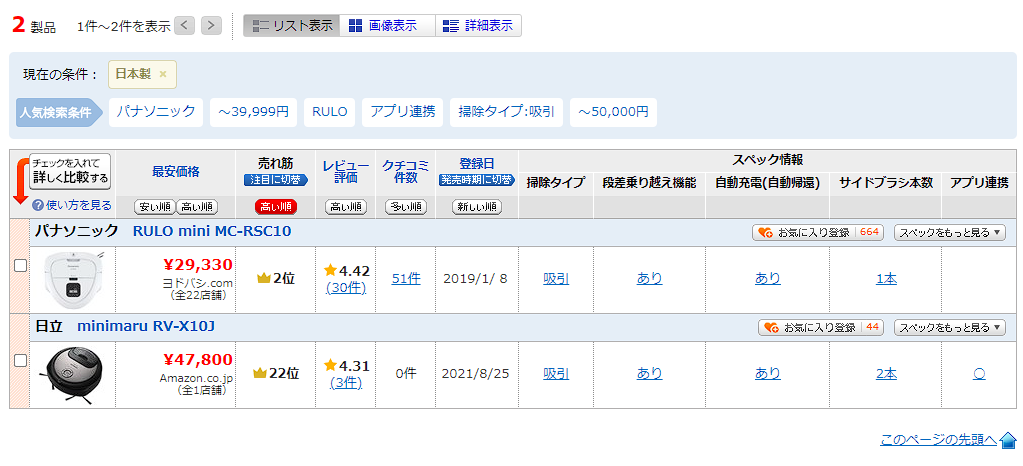Switch to 画像表示 view
Image resolution: width=1023 pixels, height=466 pixels.
pos(386,26)
